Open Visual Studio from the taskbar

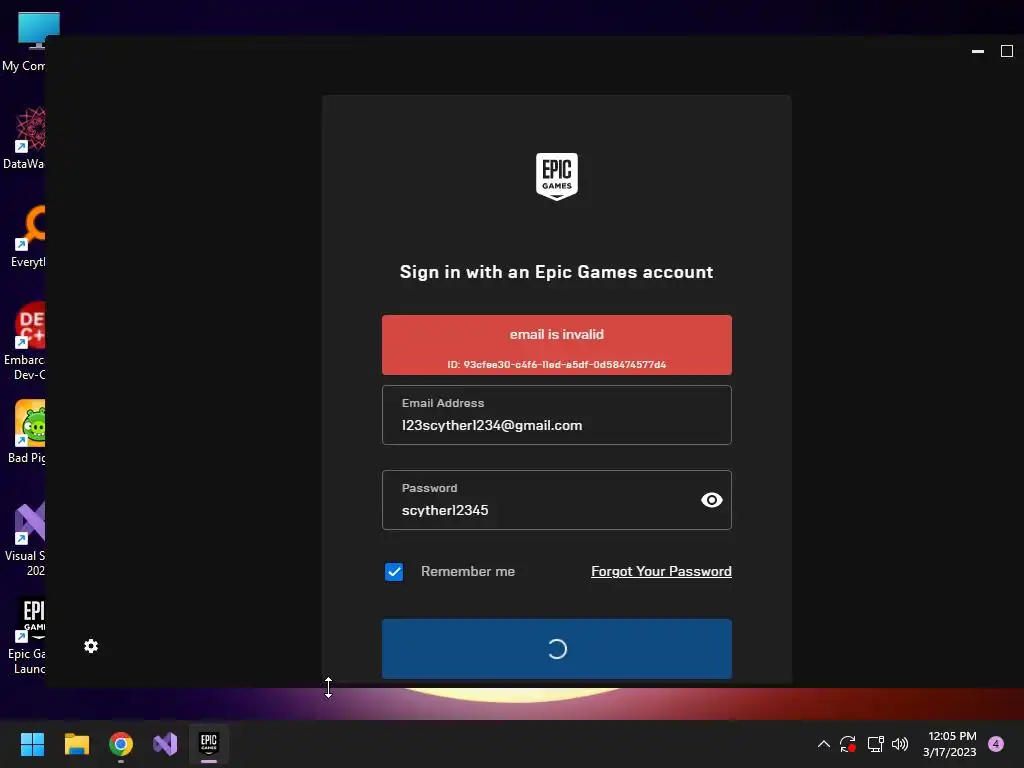pos(165,744)
